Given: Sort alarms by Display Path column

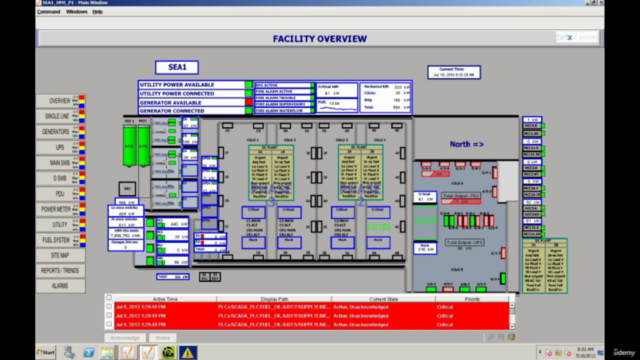Looking at the screenshot, I should pyautogui.click(x=274, y=299).
